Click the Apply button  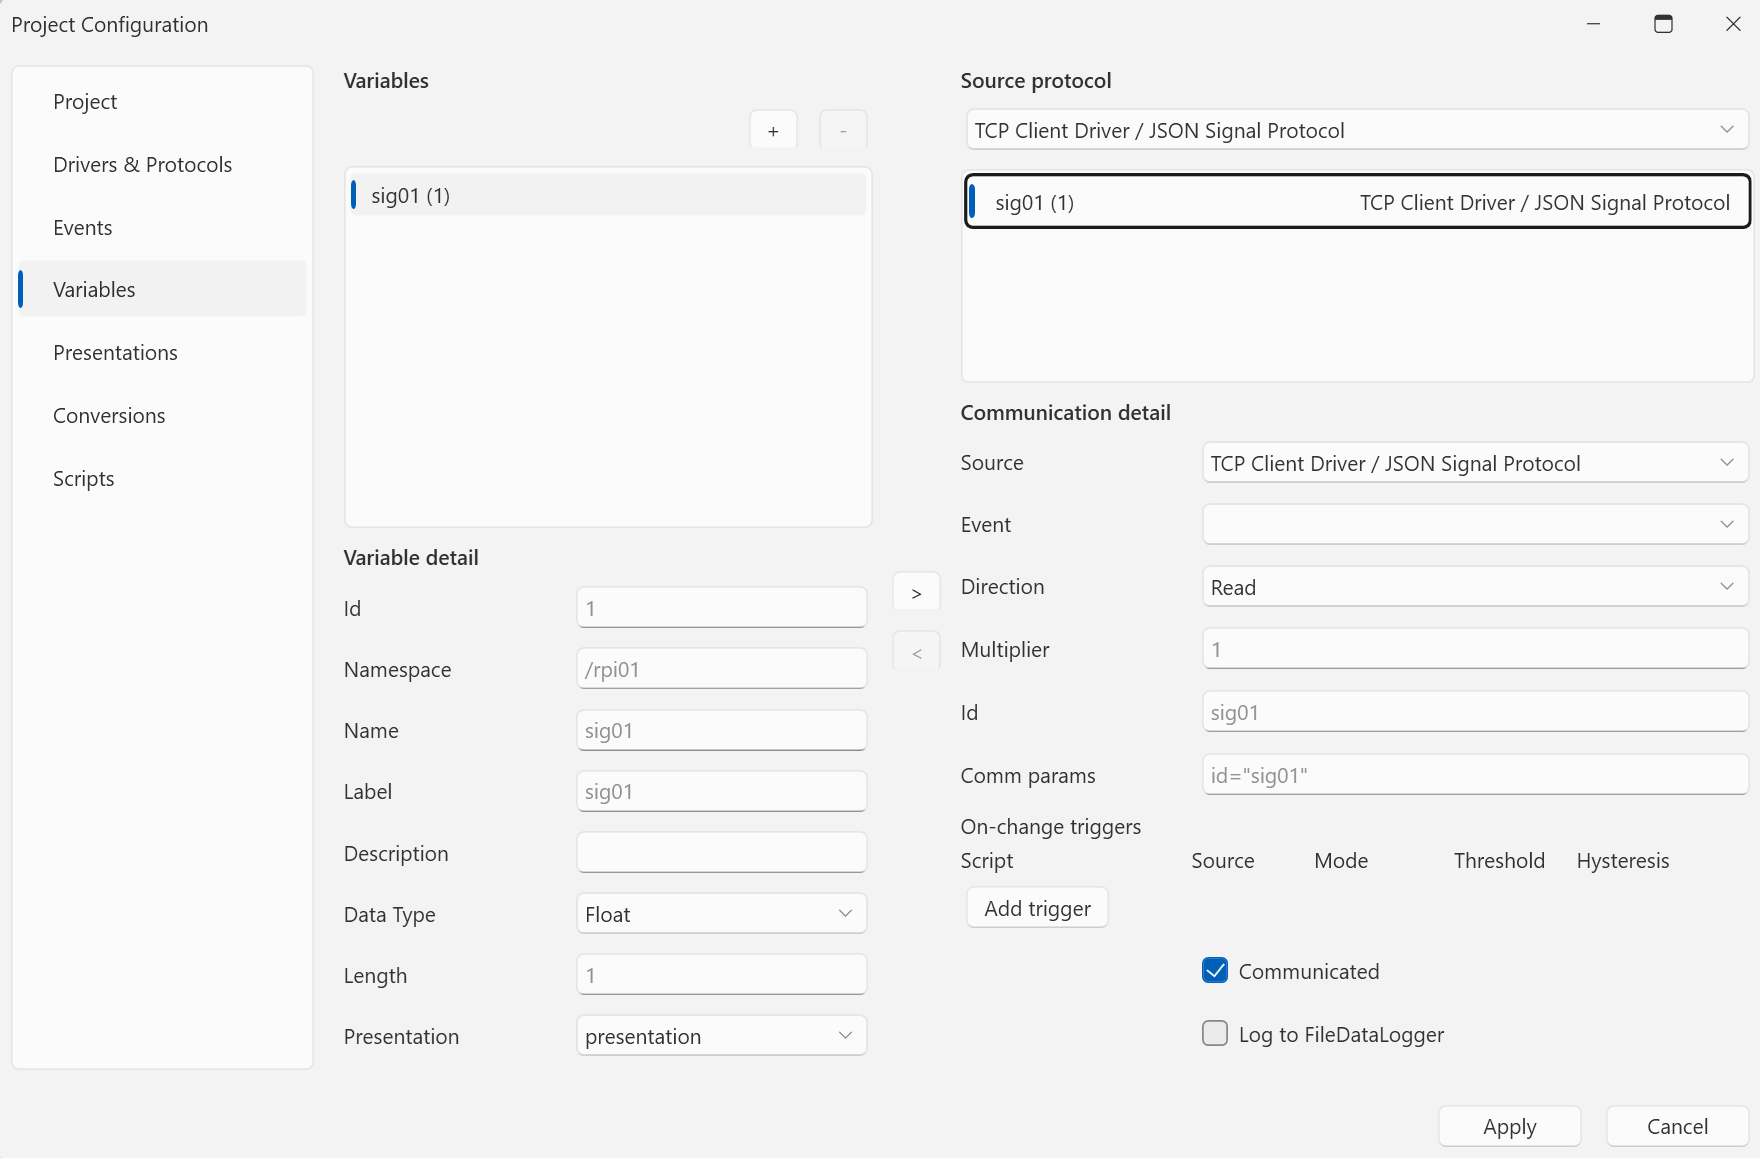point(1509,1126)
